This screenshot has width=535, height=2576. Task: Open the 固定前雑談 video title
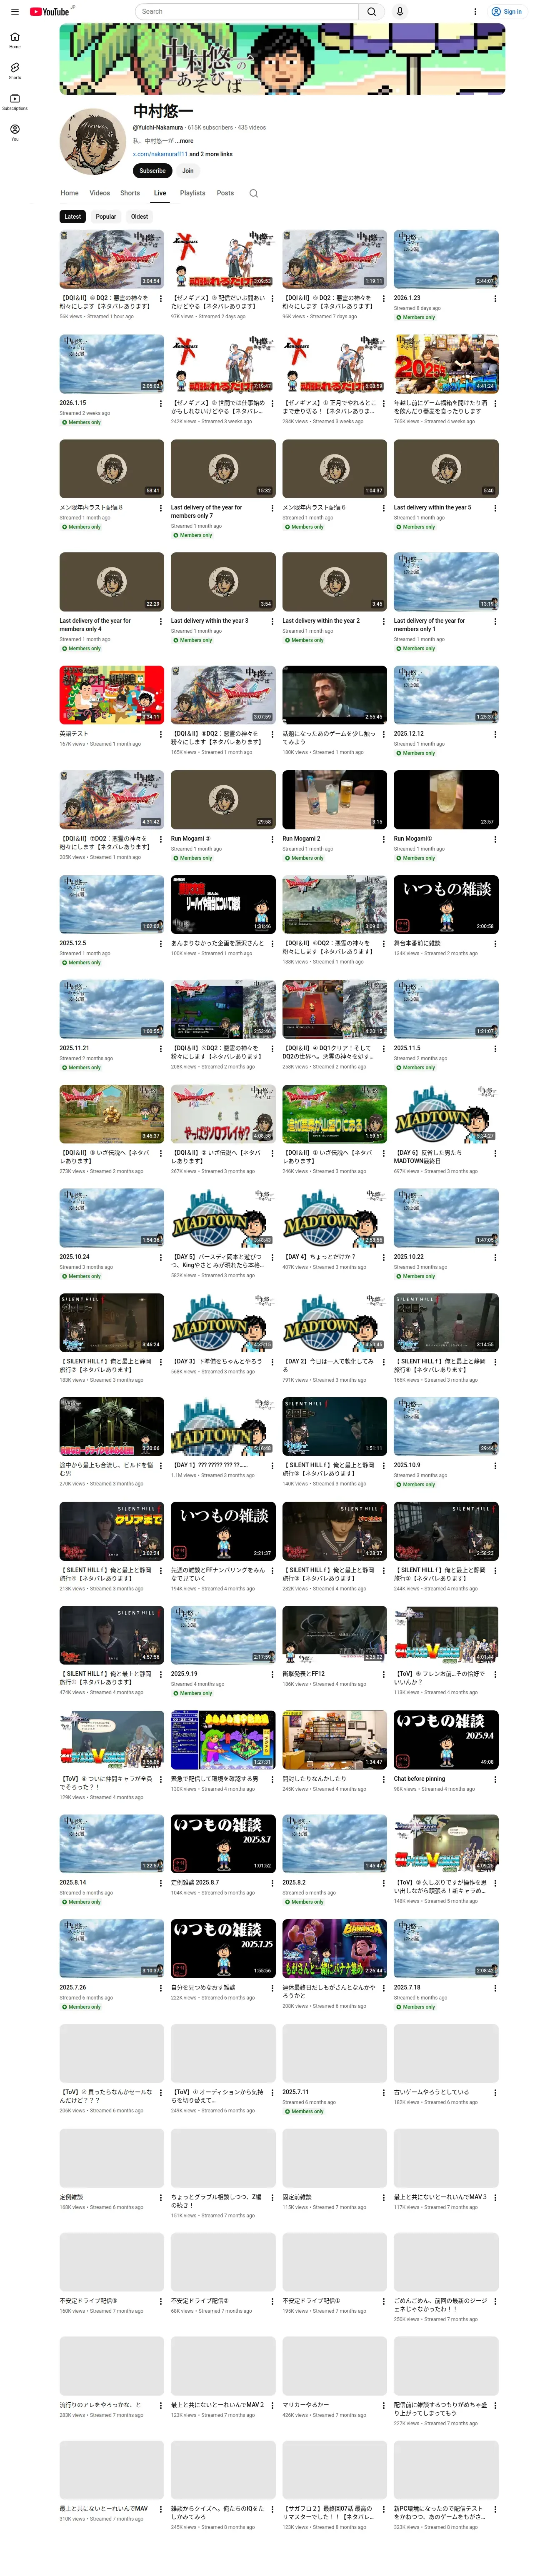click(x=297, y=2197)
